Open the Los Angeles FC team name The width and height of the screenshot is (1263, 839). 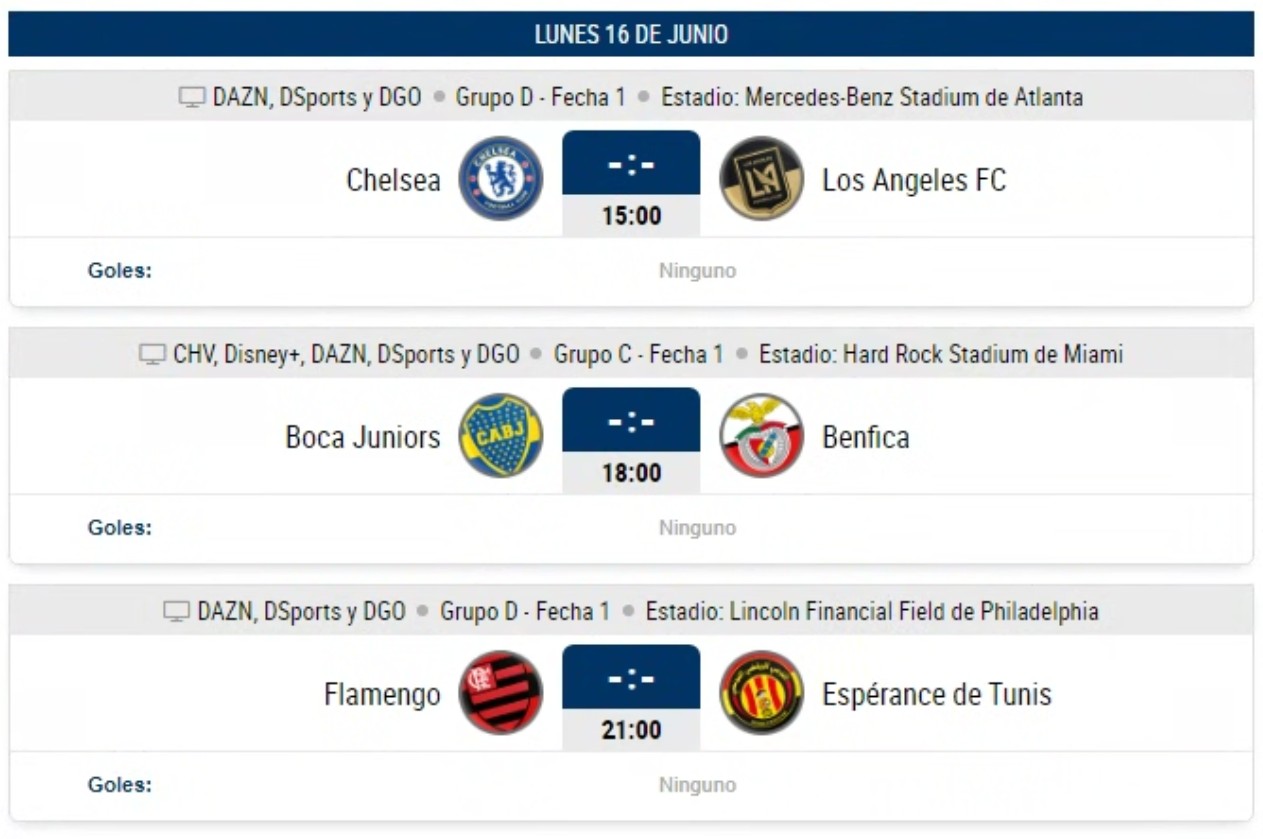[x=914, y=180]
